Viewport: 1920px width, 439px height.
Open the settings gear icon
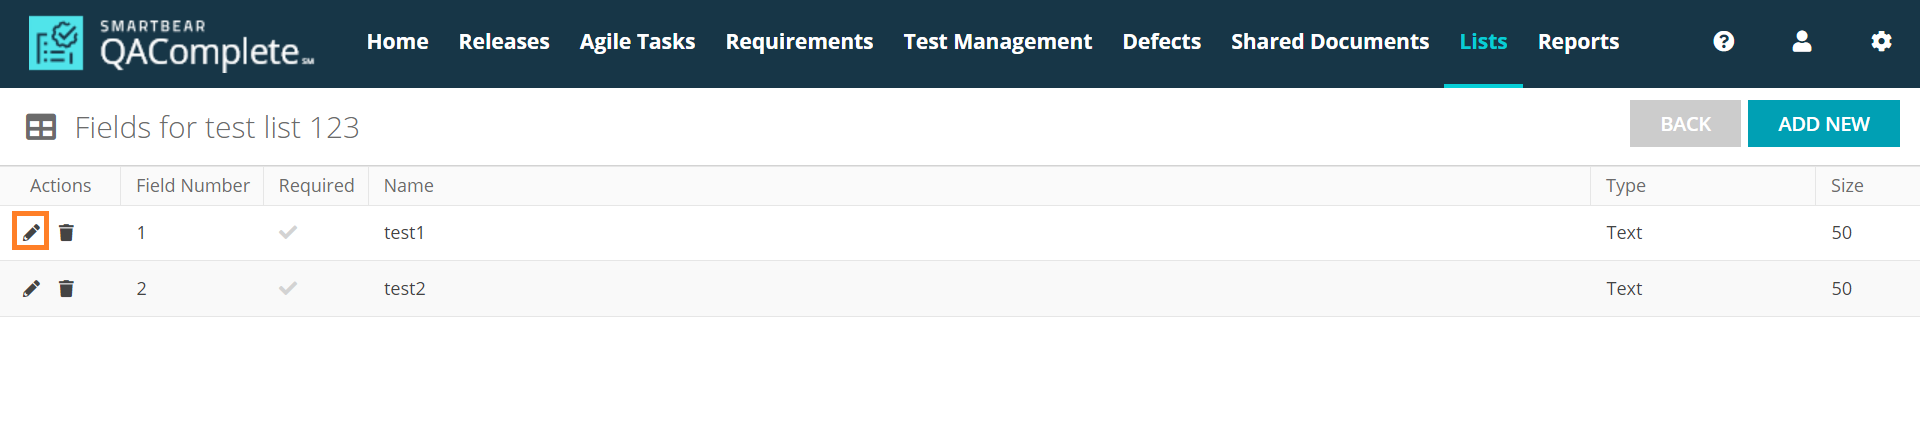1880,42
